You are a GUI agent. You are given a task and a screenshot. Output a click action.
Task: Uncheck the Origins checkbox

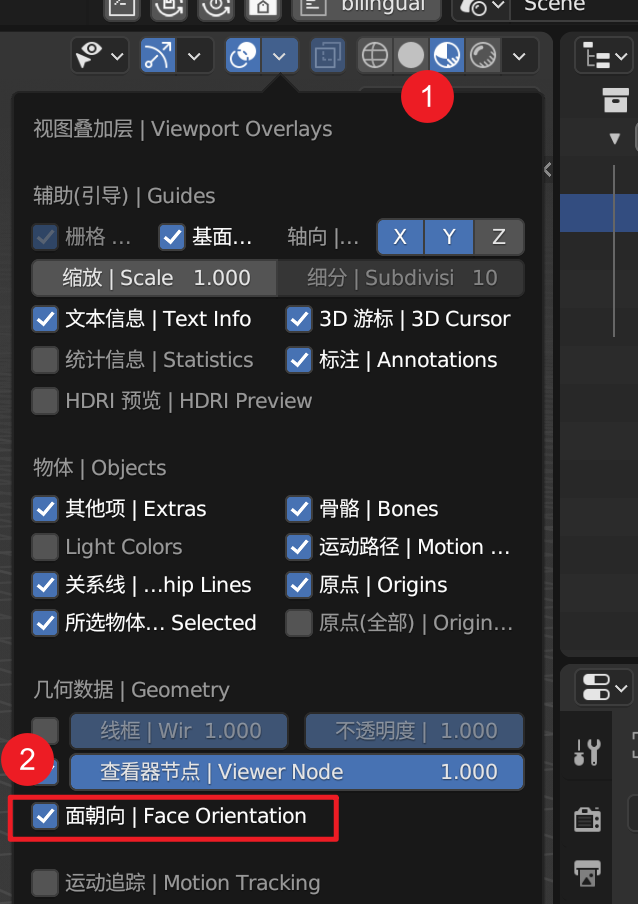(x=299, y=585)
